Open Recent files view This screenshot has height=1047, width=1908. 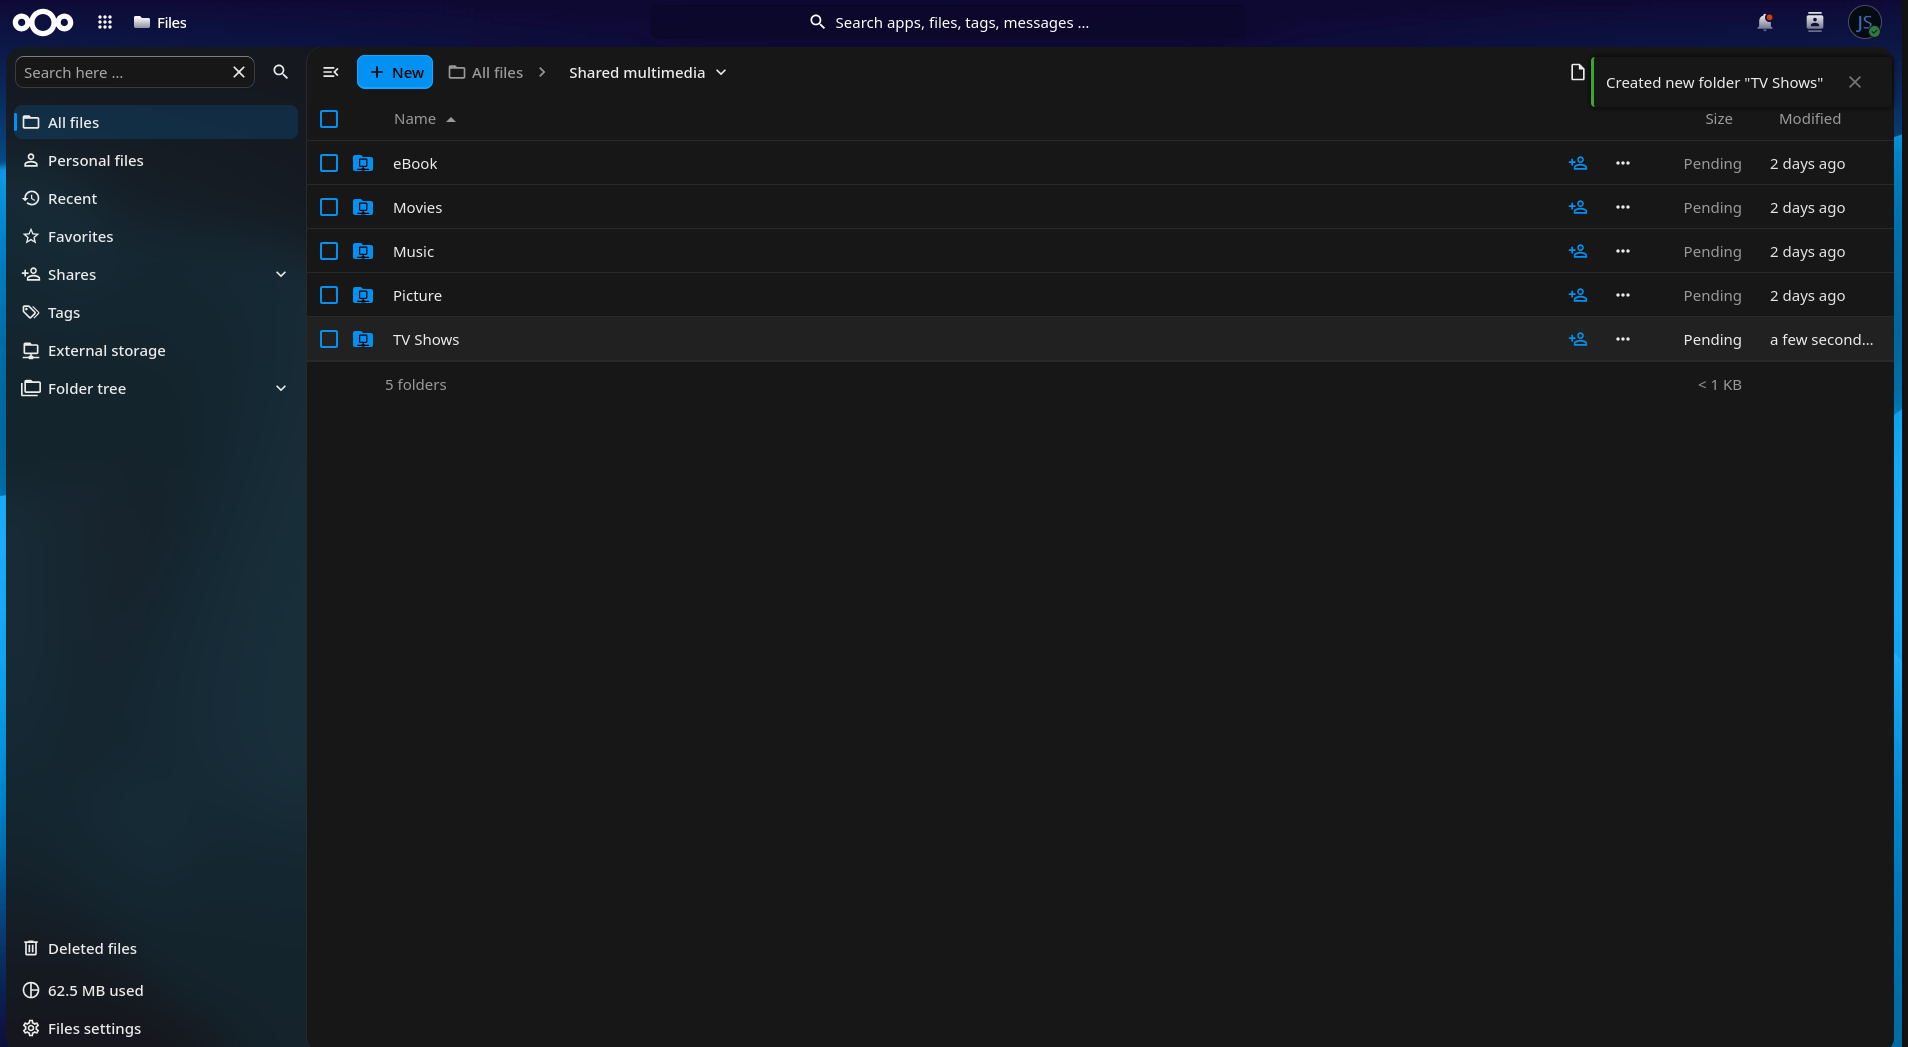click(156, 198)
